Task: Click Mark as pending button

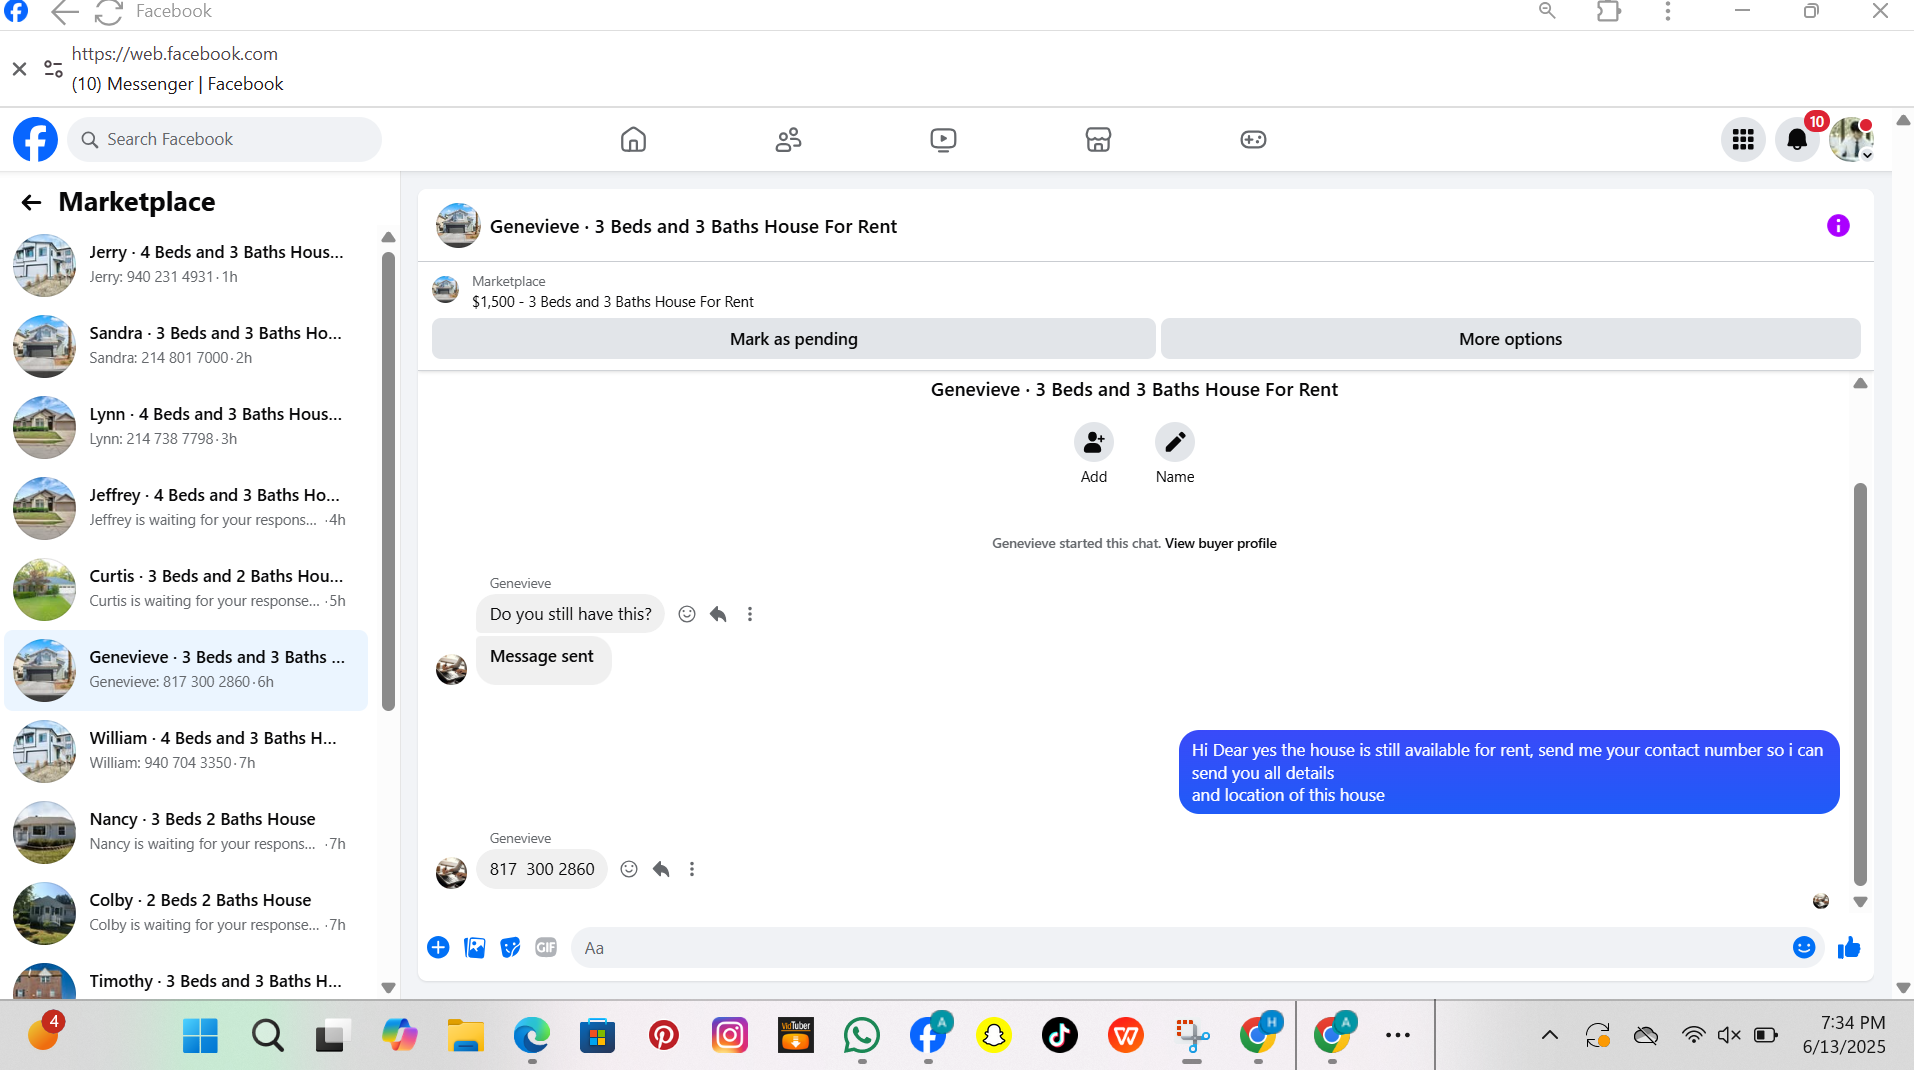Action: click(x=793, y=339)
